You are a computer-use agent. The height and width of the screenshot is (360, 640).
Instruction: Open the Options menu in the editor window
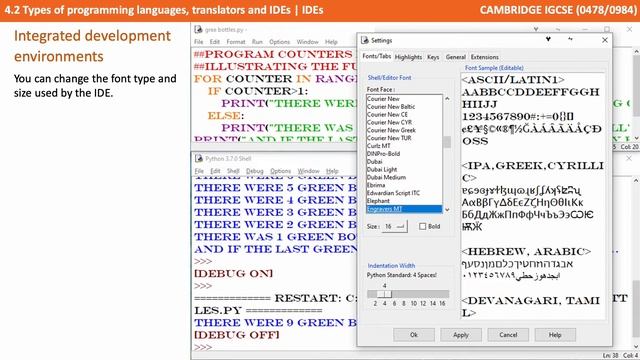pos(280,42)
